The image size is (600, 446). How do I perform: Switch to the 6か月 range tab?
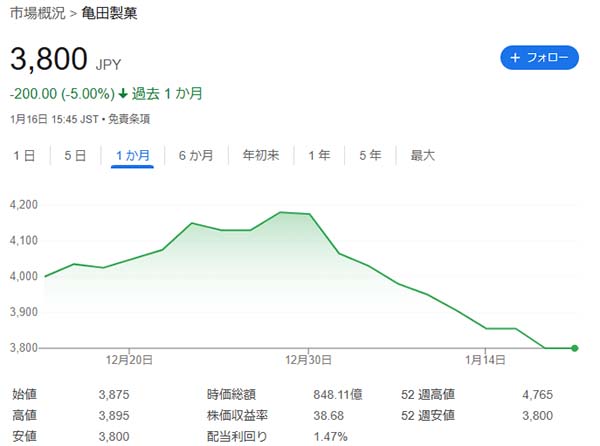(196, 156)
